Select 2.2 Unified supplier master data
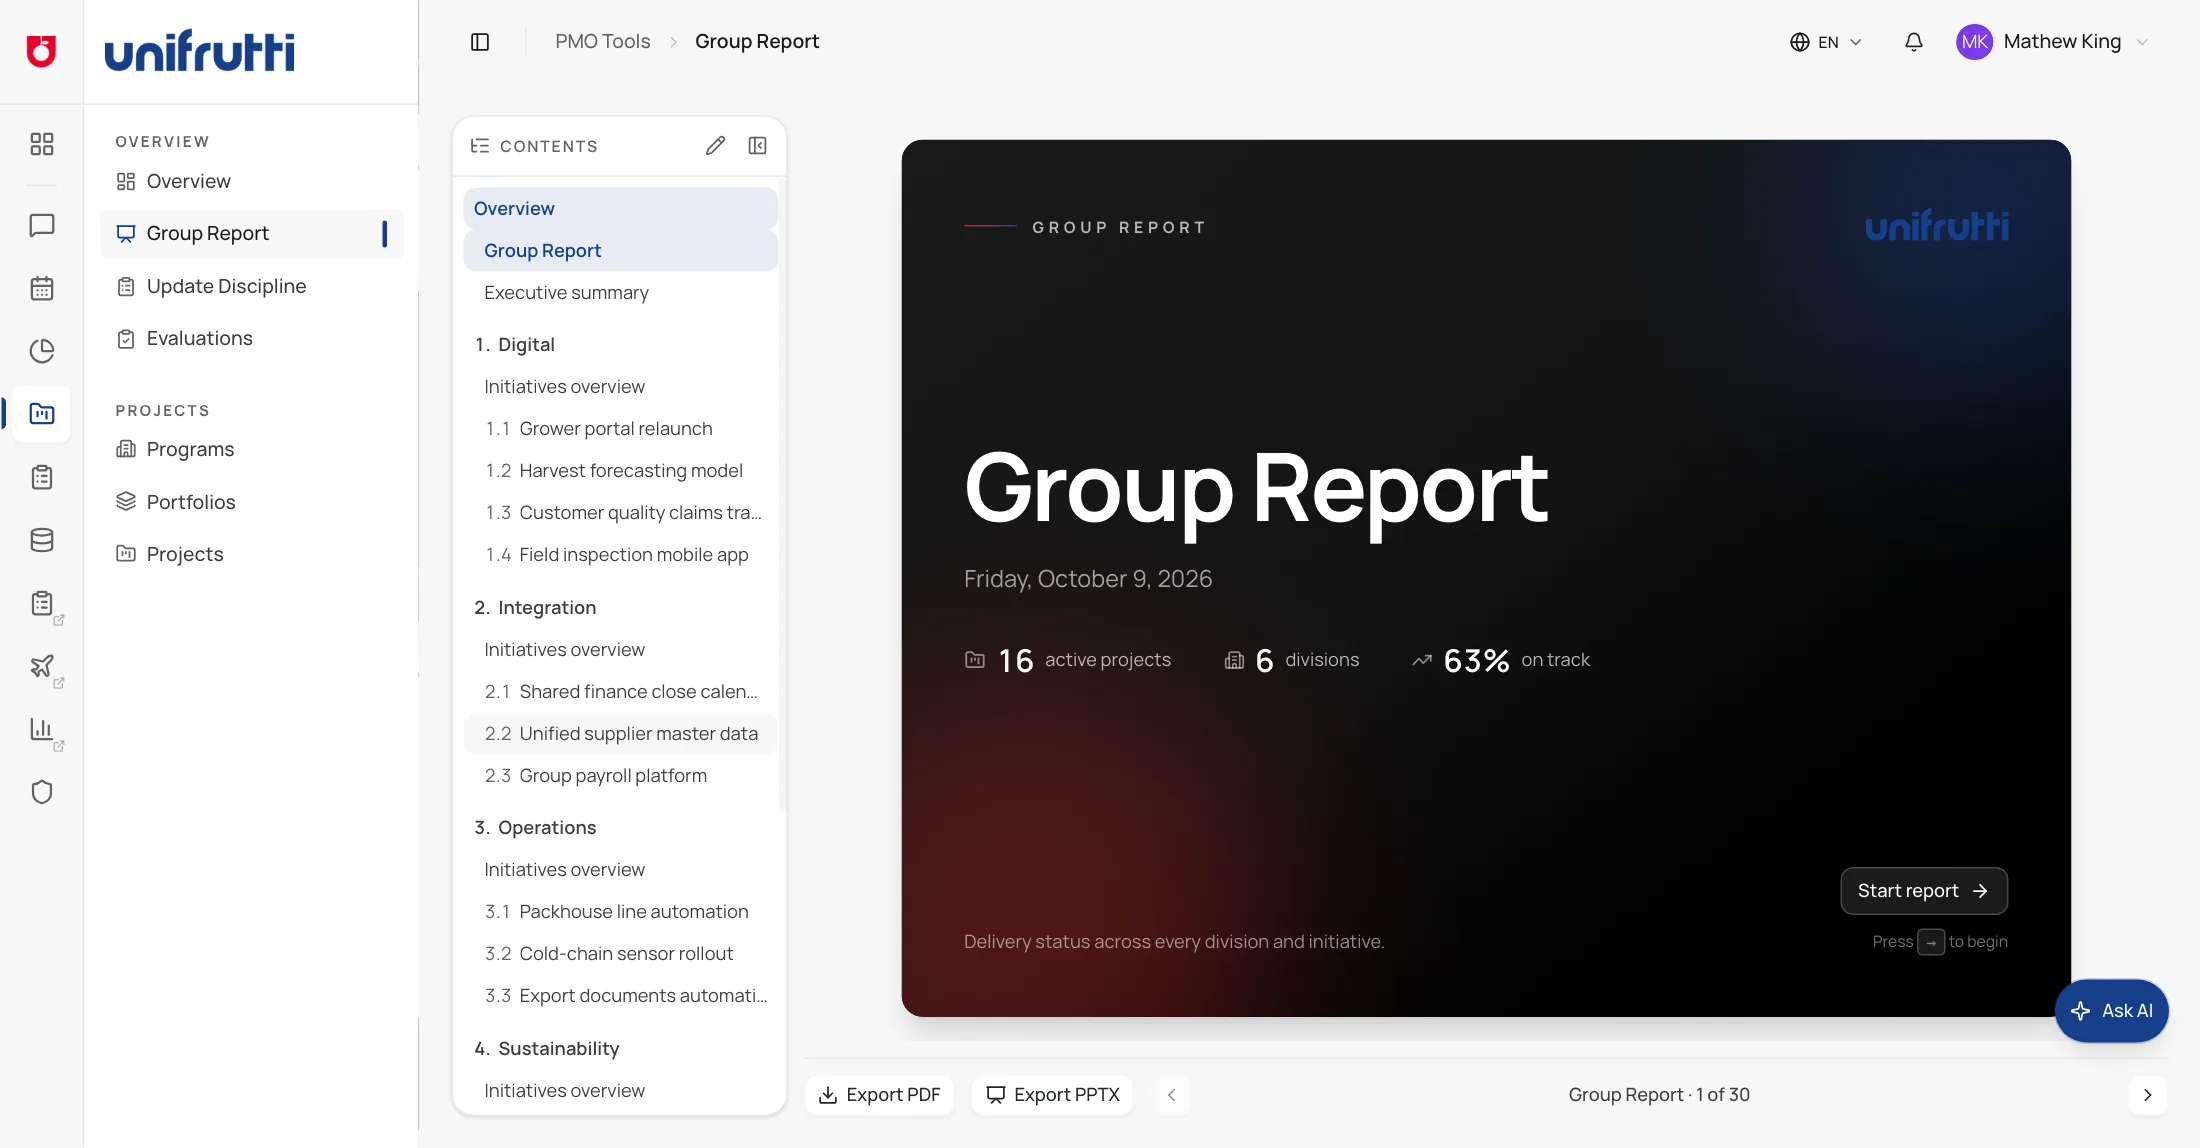2200x1148 pixels. 620,733
